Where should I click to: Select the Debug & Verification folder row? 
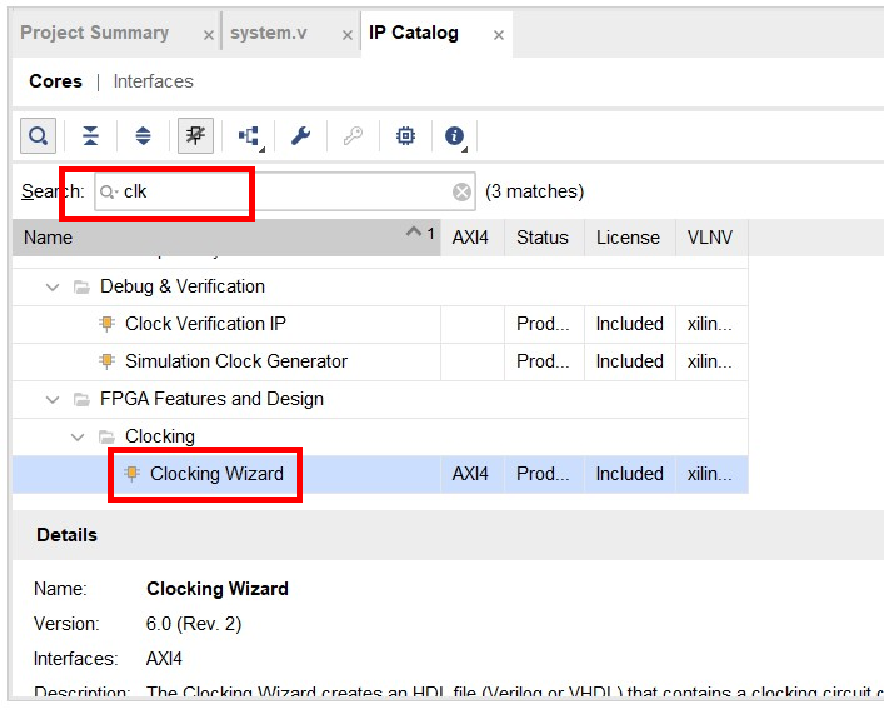tap(381, 287)
